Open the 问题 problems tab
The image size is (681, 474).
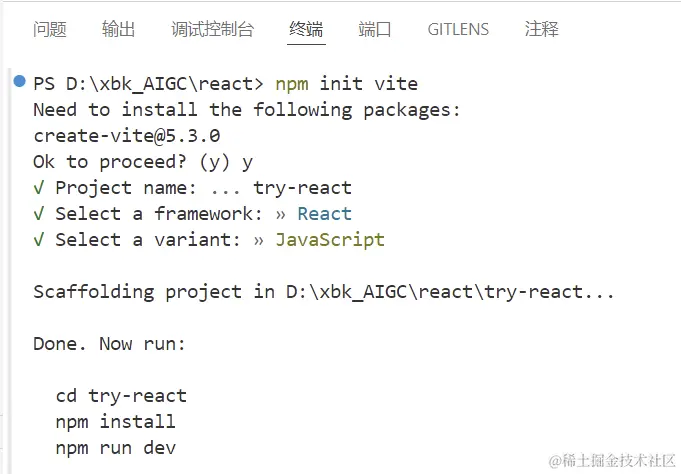[50, 29]
